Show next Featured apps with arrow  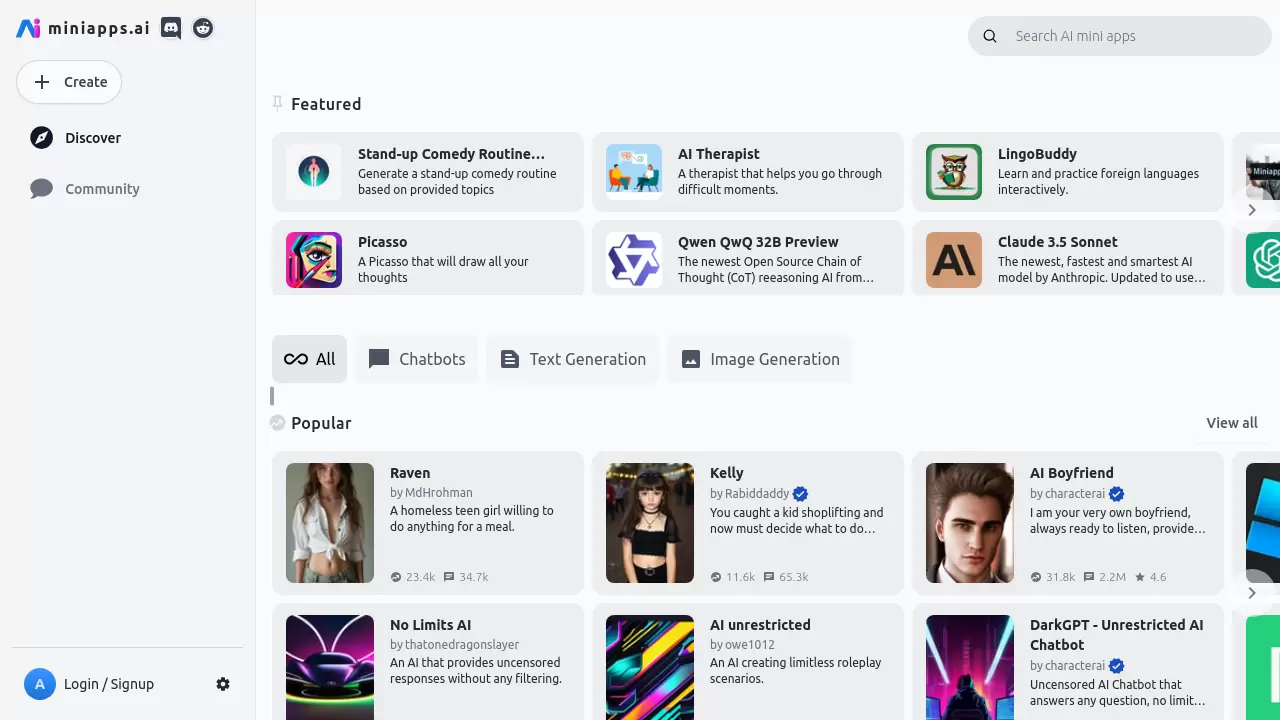[x=1252, y=210]
